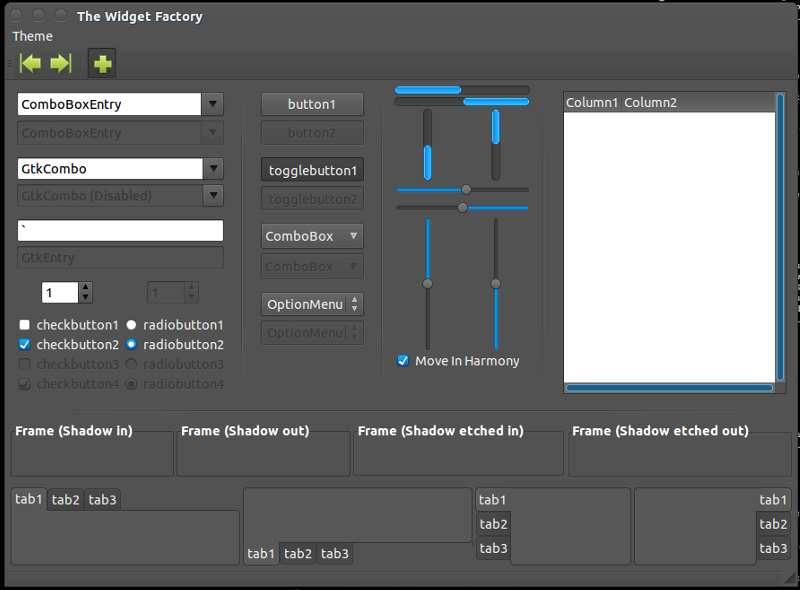The width and height of the screenshot is (800, 590).
Task: Click the right vertical progress bar
Action: 495,145
